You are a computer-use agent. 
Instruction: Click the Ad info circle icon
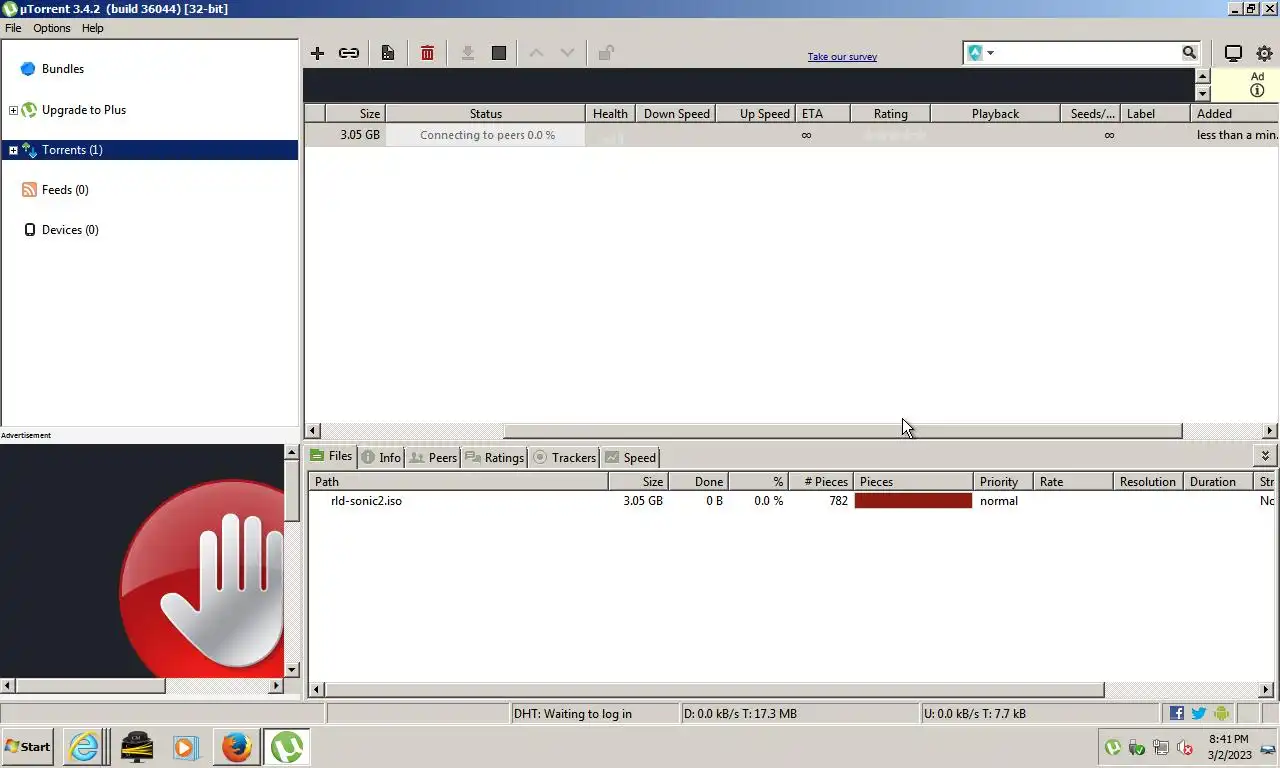point(1257,91)
